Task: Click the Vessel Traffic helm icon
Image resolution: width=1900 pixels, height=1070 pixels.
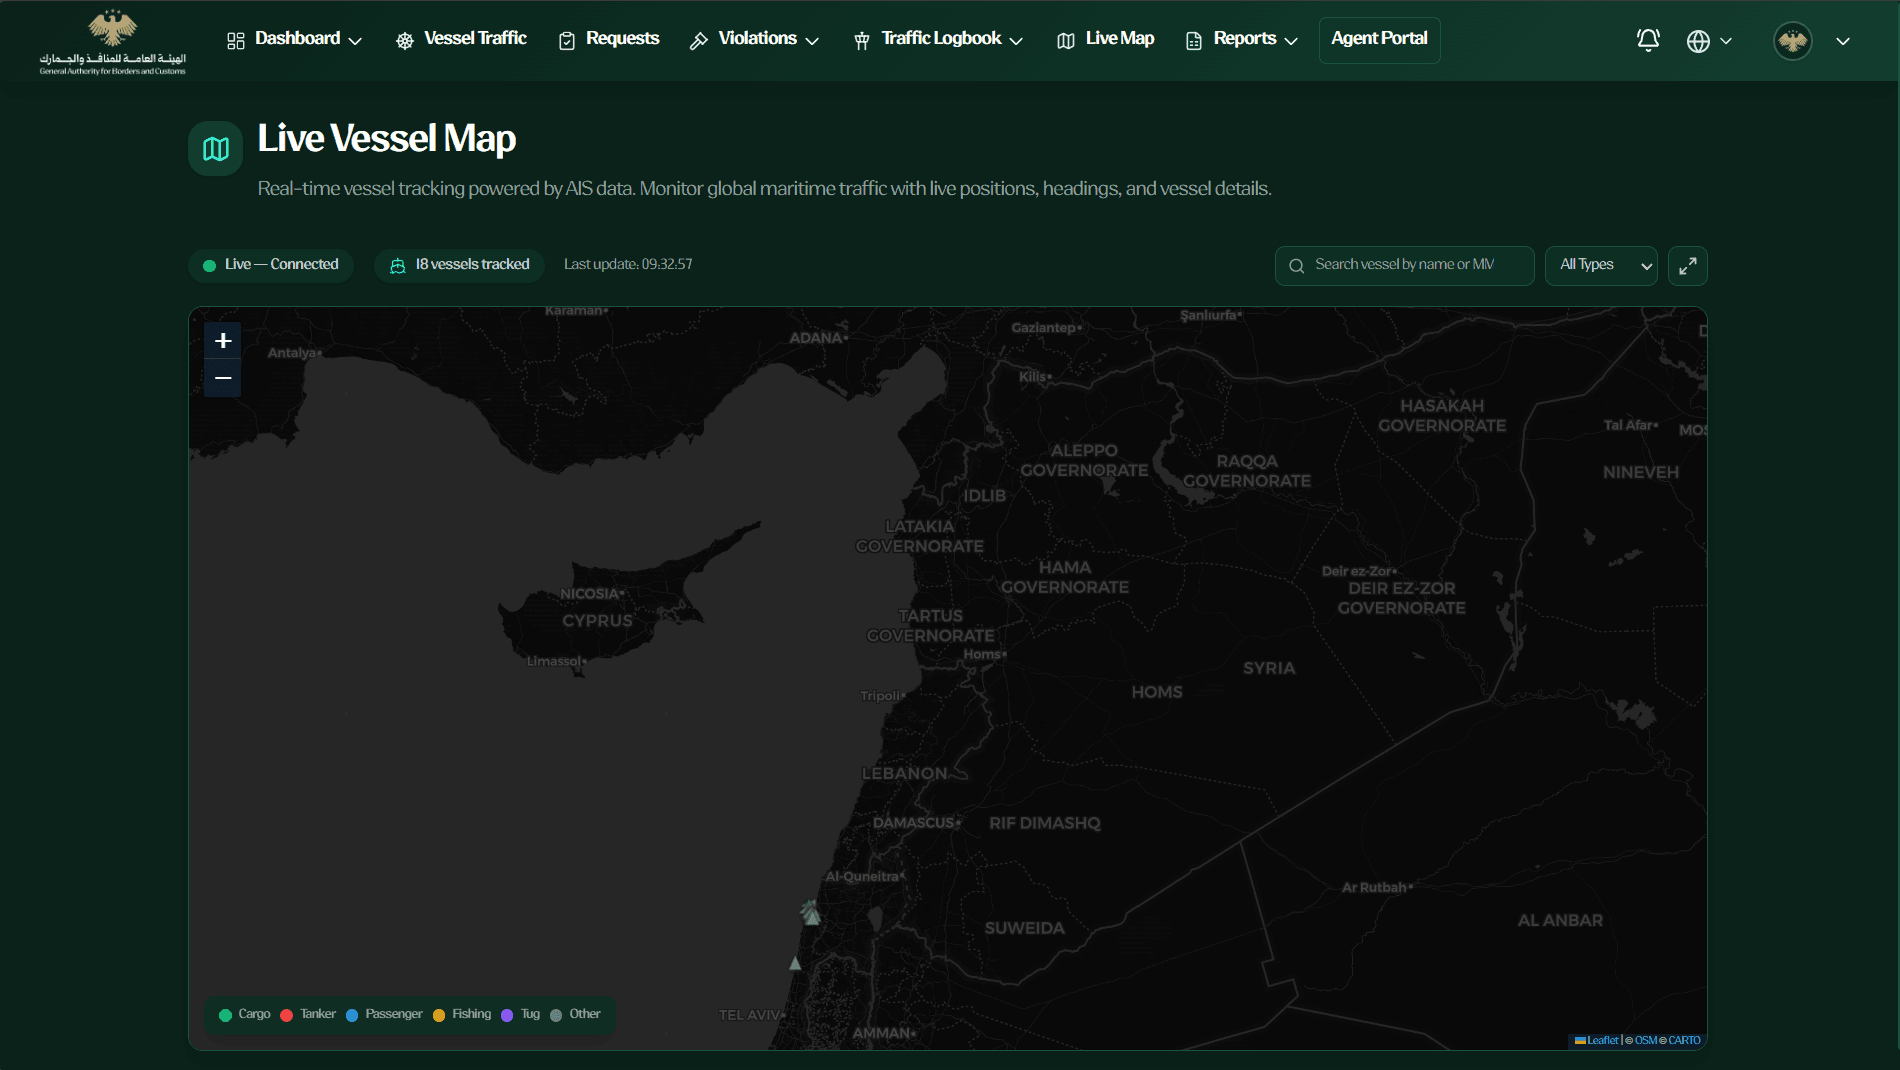Action: (x=405, y=41)
